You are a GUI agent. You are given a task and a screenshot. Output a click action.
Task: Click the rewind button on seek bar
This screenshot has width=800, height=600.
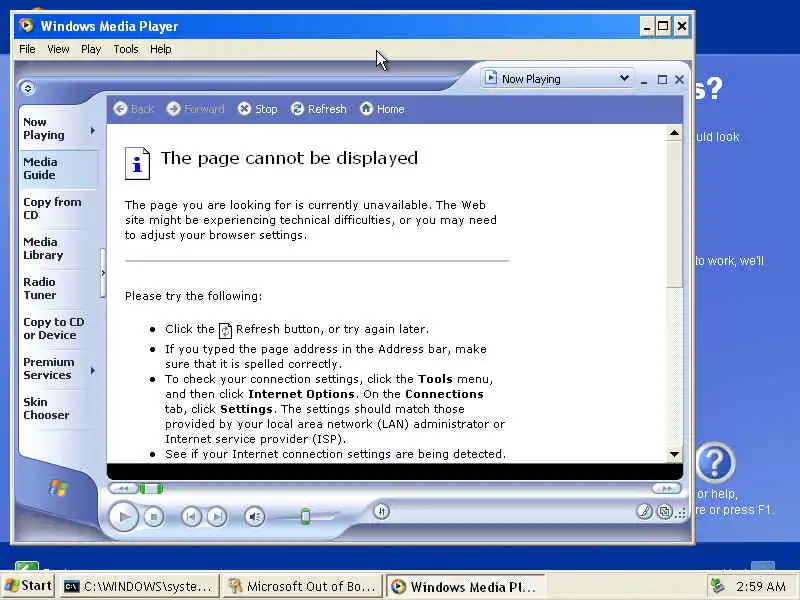point(123,489)
